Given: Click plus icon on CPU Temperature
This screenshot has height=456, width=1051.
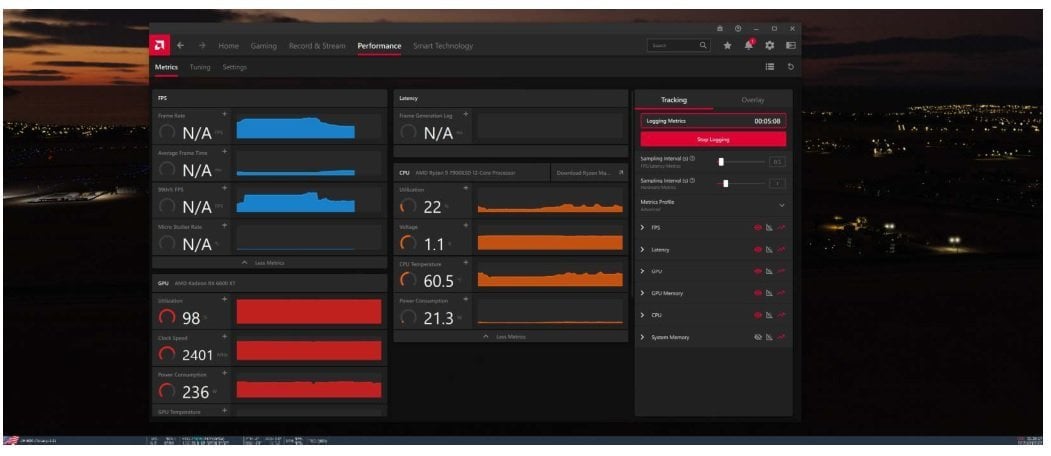Looking at the screenshot, I should coord(466,263).
